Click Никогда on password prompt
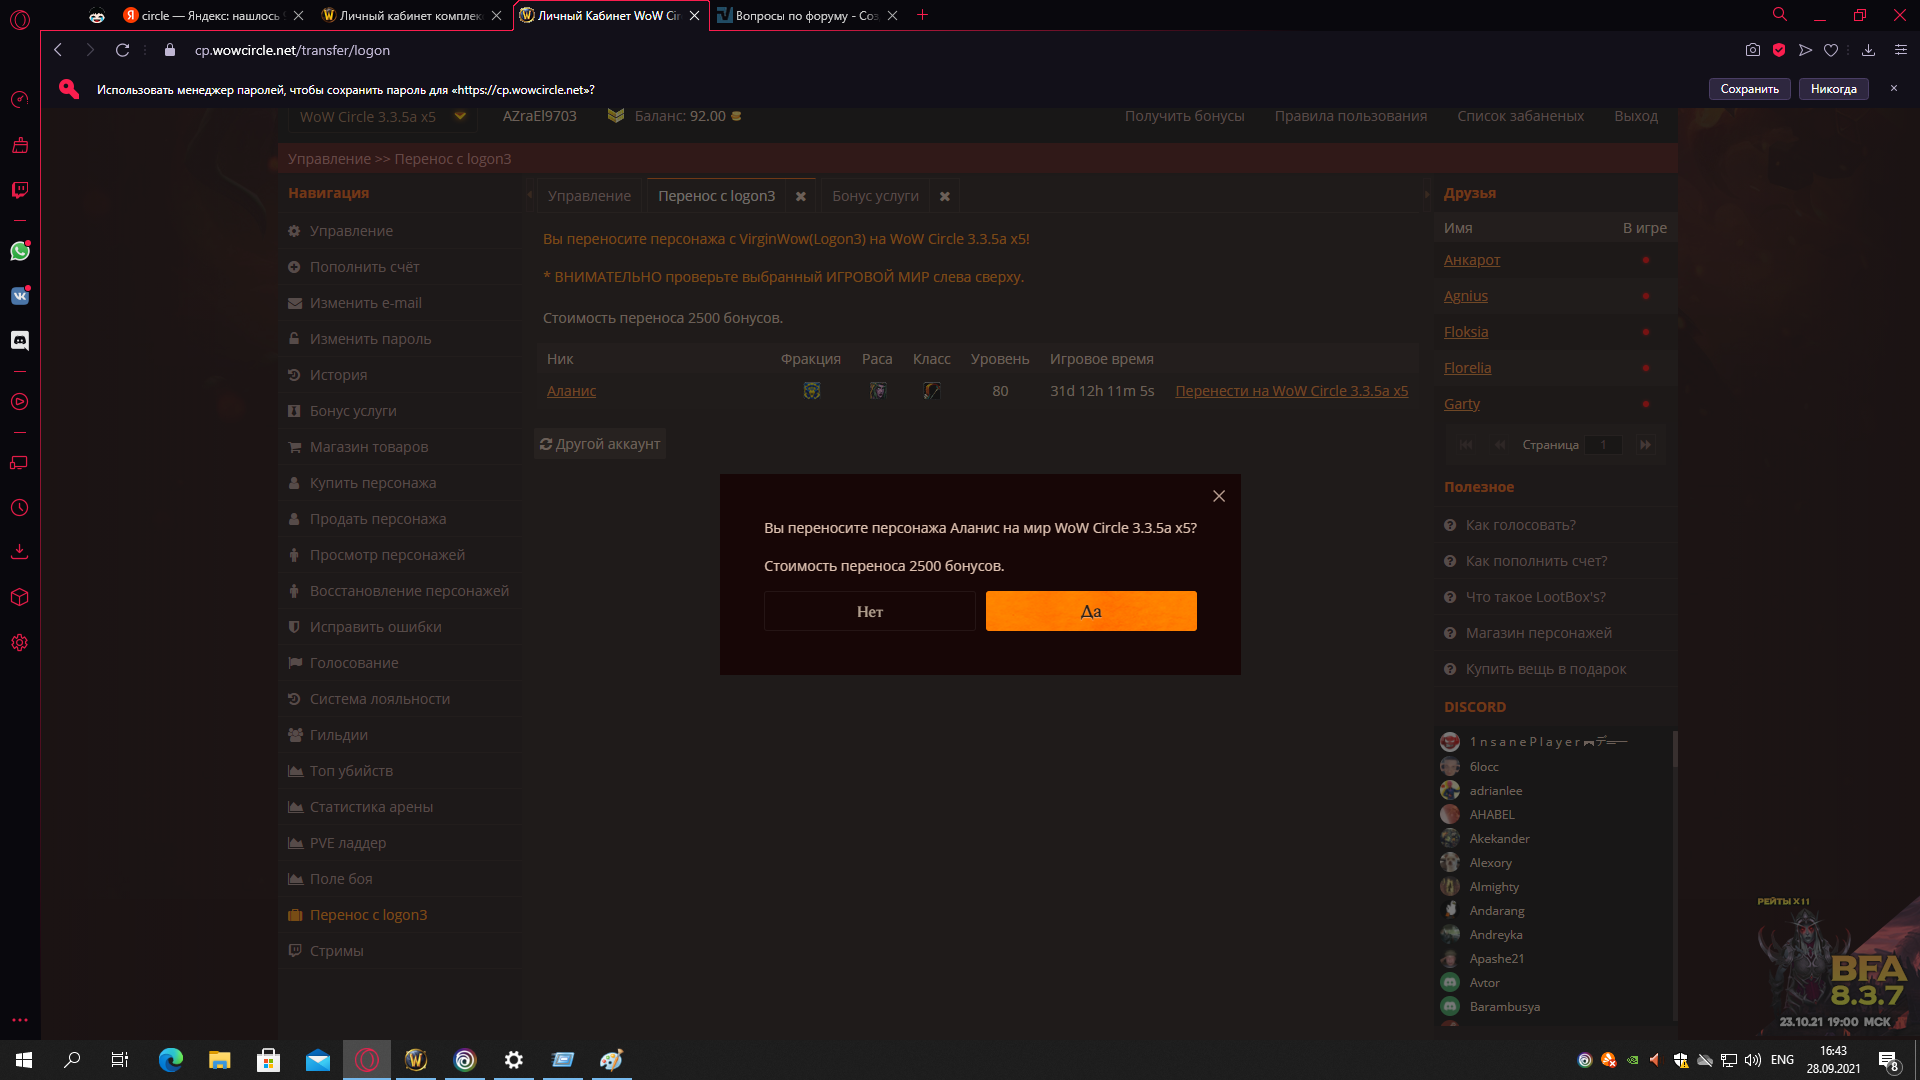The image size is (1920, 1080). (1833, 89)
